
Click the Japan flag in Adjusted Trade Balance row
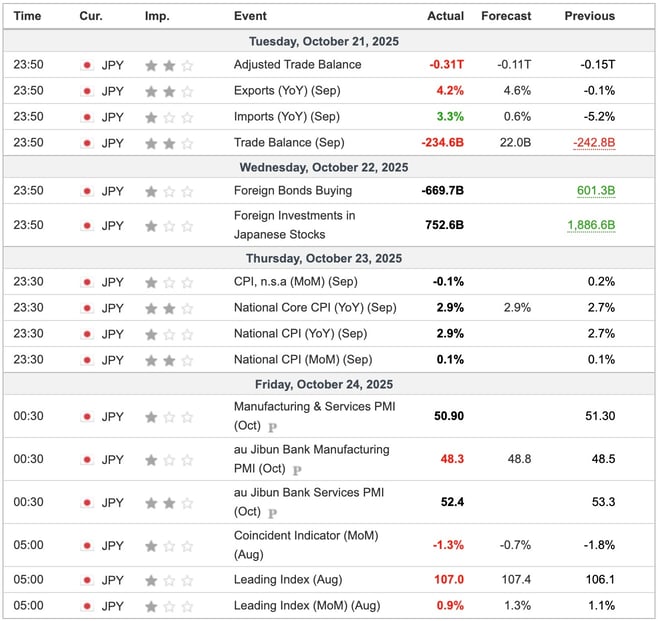(87, 65)
